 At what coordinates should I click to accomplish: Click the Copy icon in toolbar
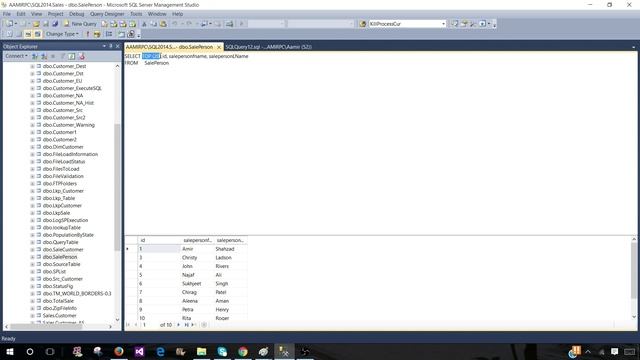click(153, 24)
